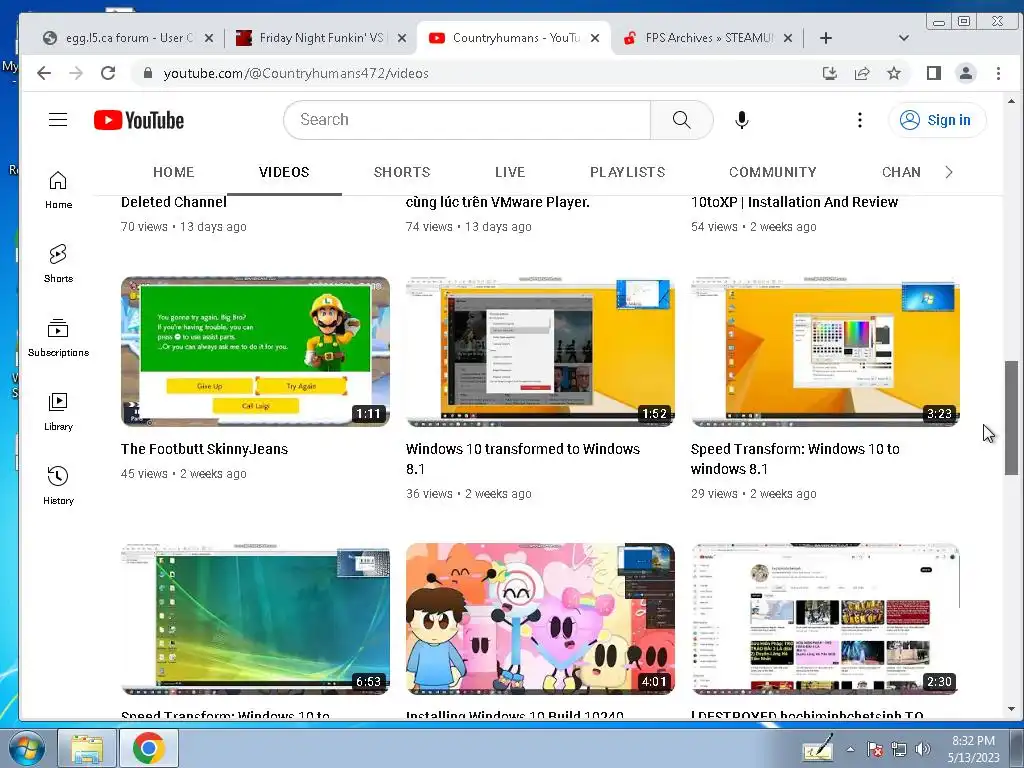Open volume speaker icon in tray
This screenshot has width=1024, height=768.
[922, 749]
